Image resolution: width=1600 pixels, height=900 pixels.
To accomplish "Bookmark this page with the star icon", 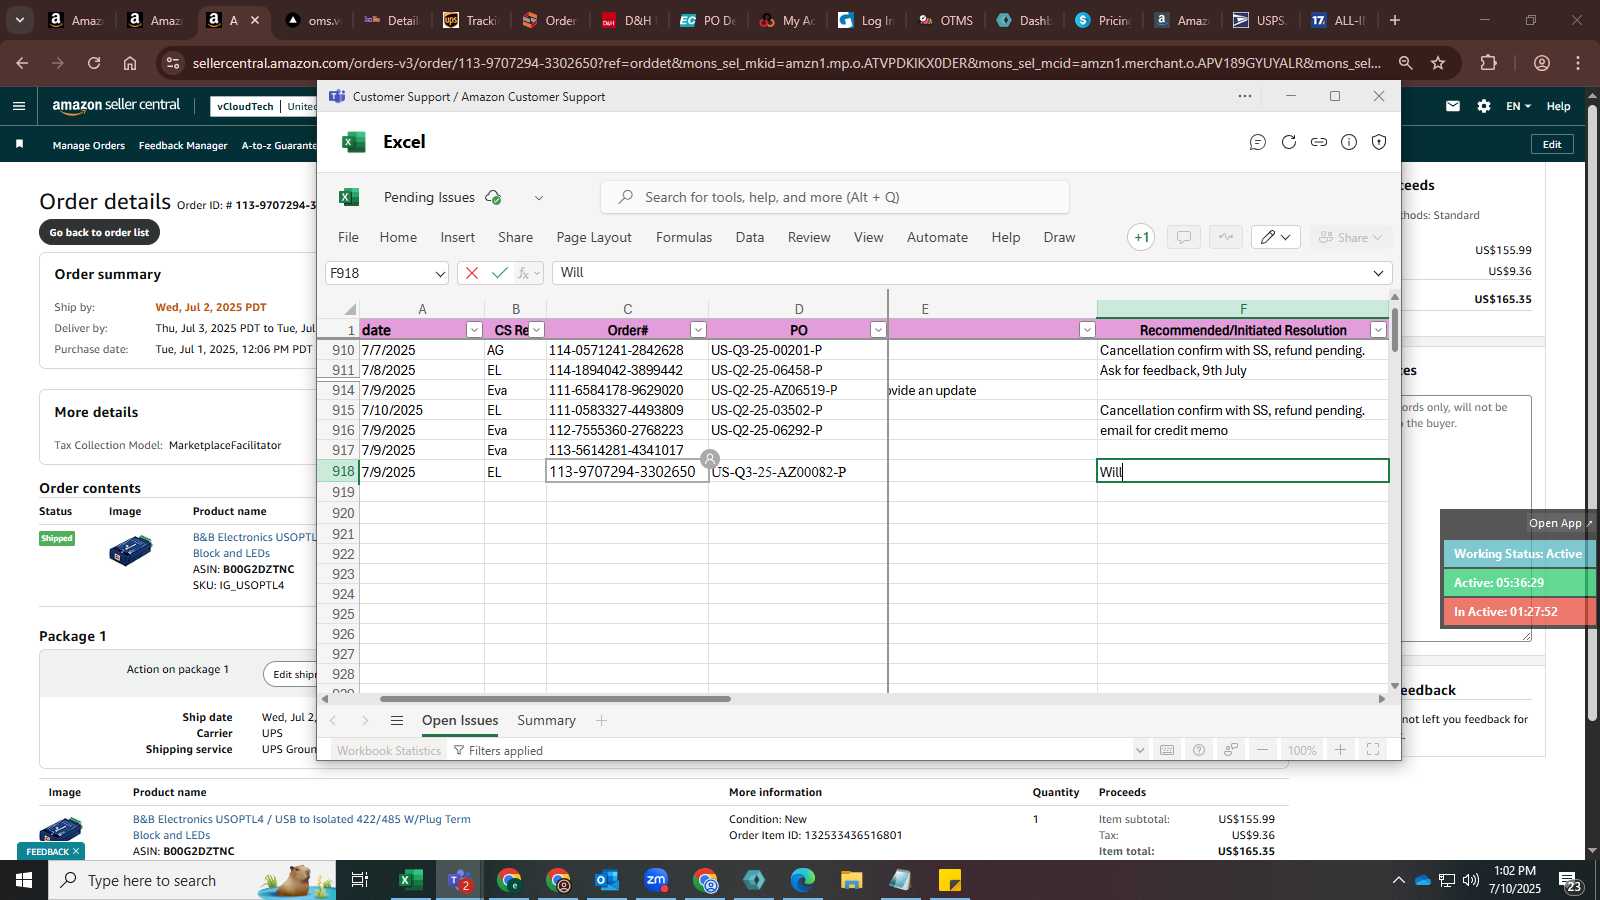I will point(1438,63).
